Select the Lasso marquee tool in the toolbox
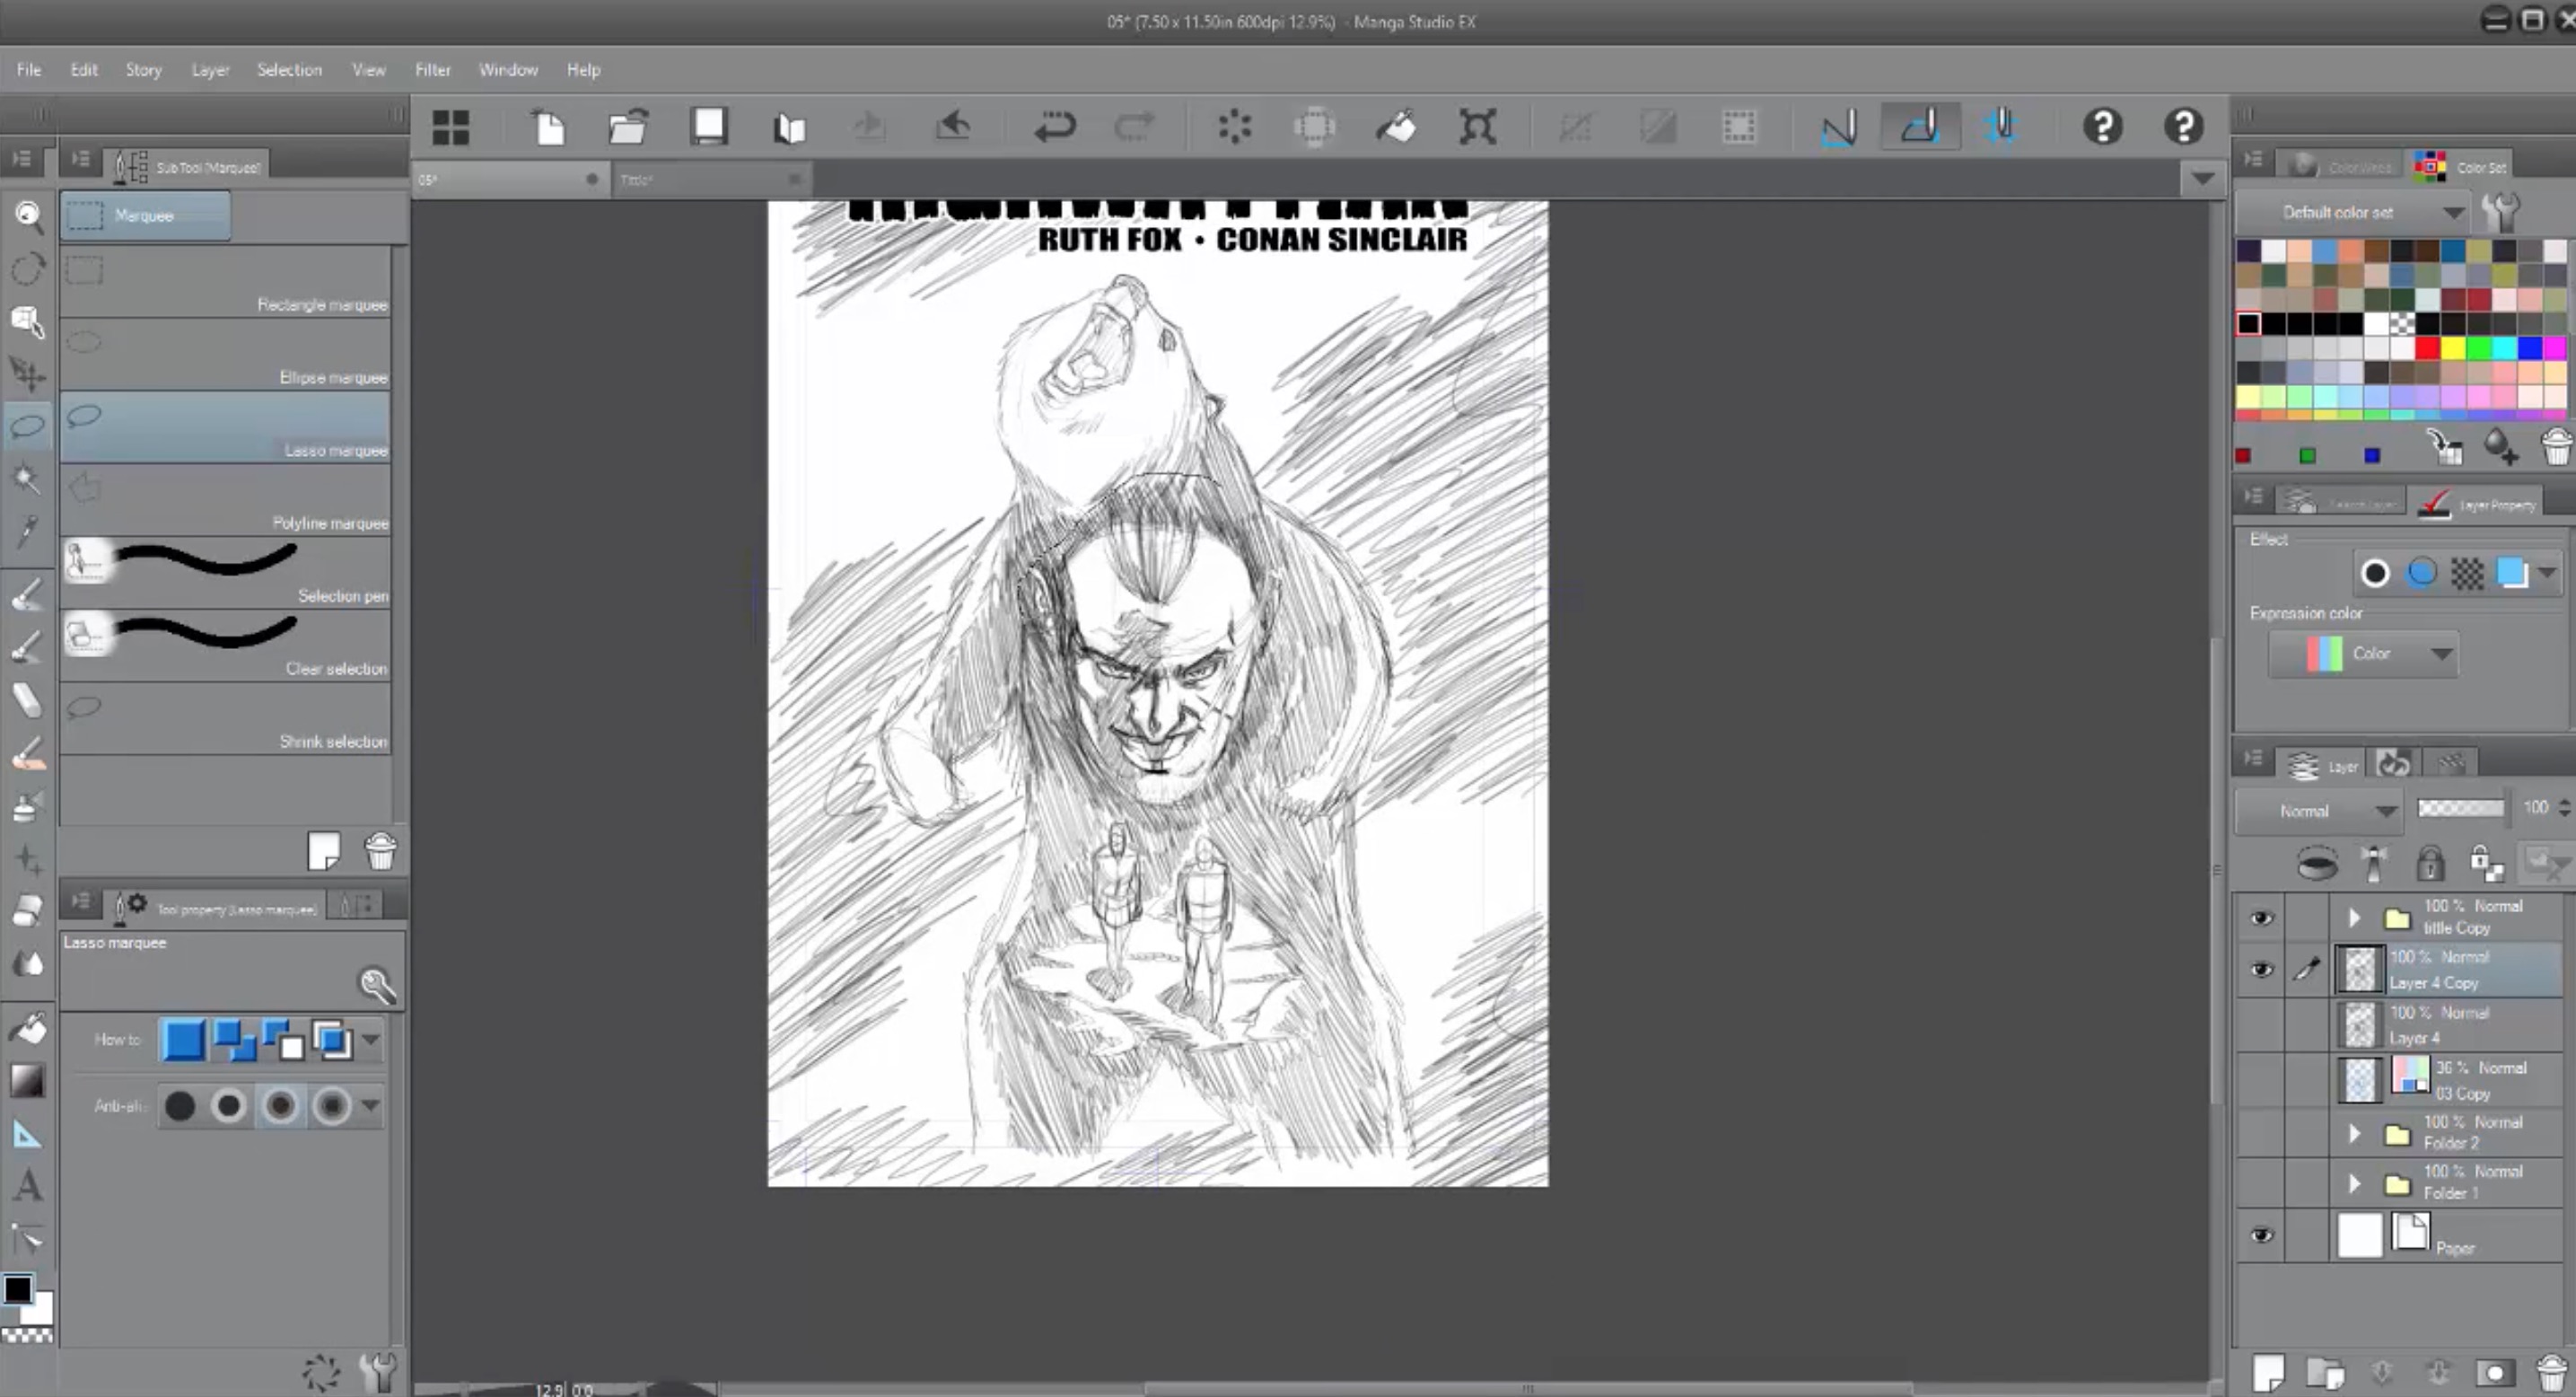Viewport: 2576px width, 1397px height. coord(28,426)
